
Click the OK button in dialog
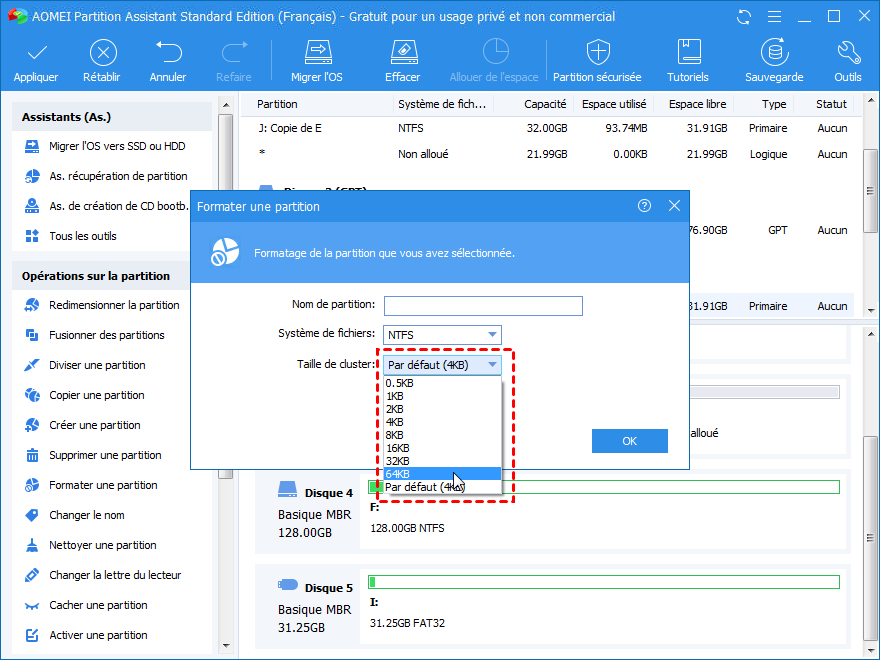click(x=630, y=441)
